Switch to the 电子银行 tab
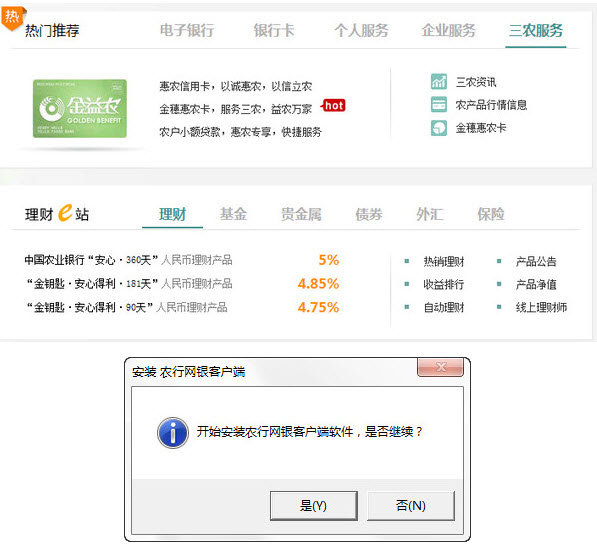This screenshot has height=548, width=597. point(187,30)
